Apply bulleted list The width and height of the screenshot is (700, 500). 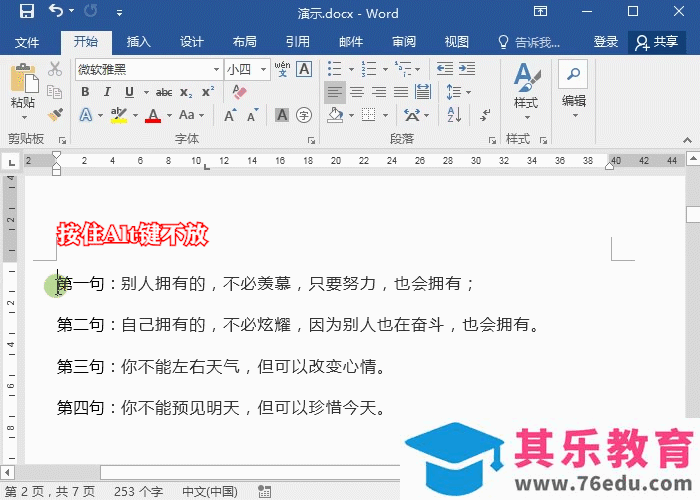pos(334,69)
